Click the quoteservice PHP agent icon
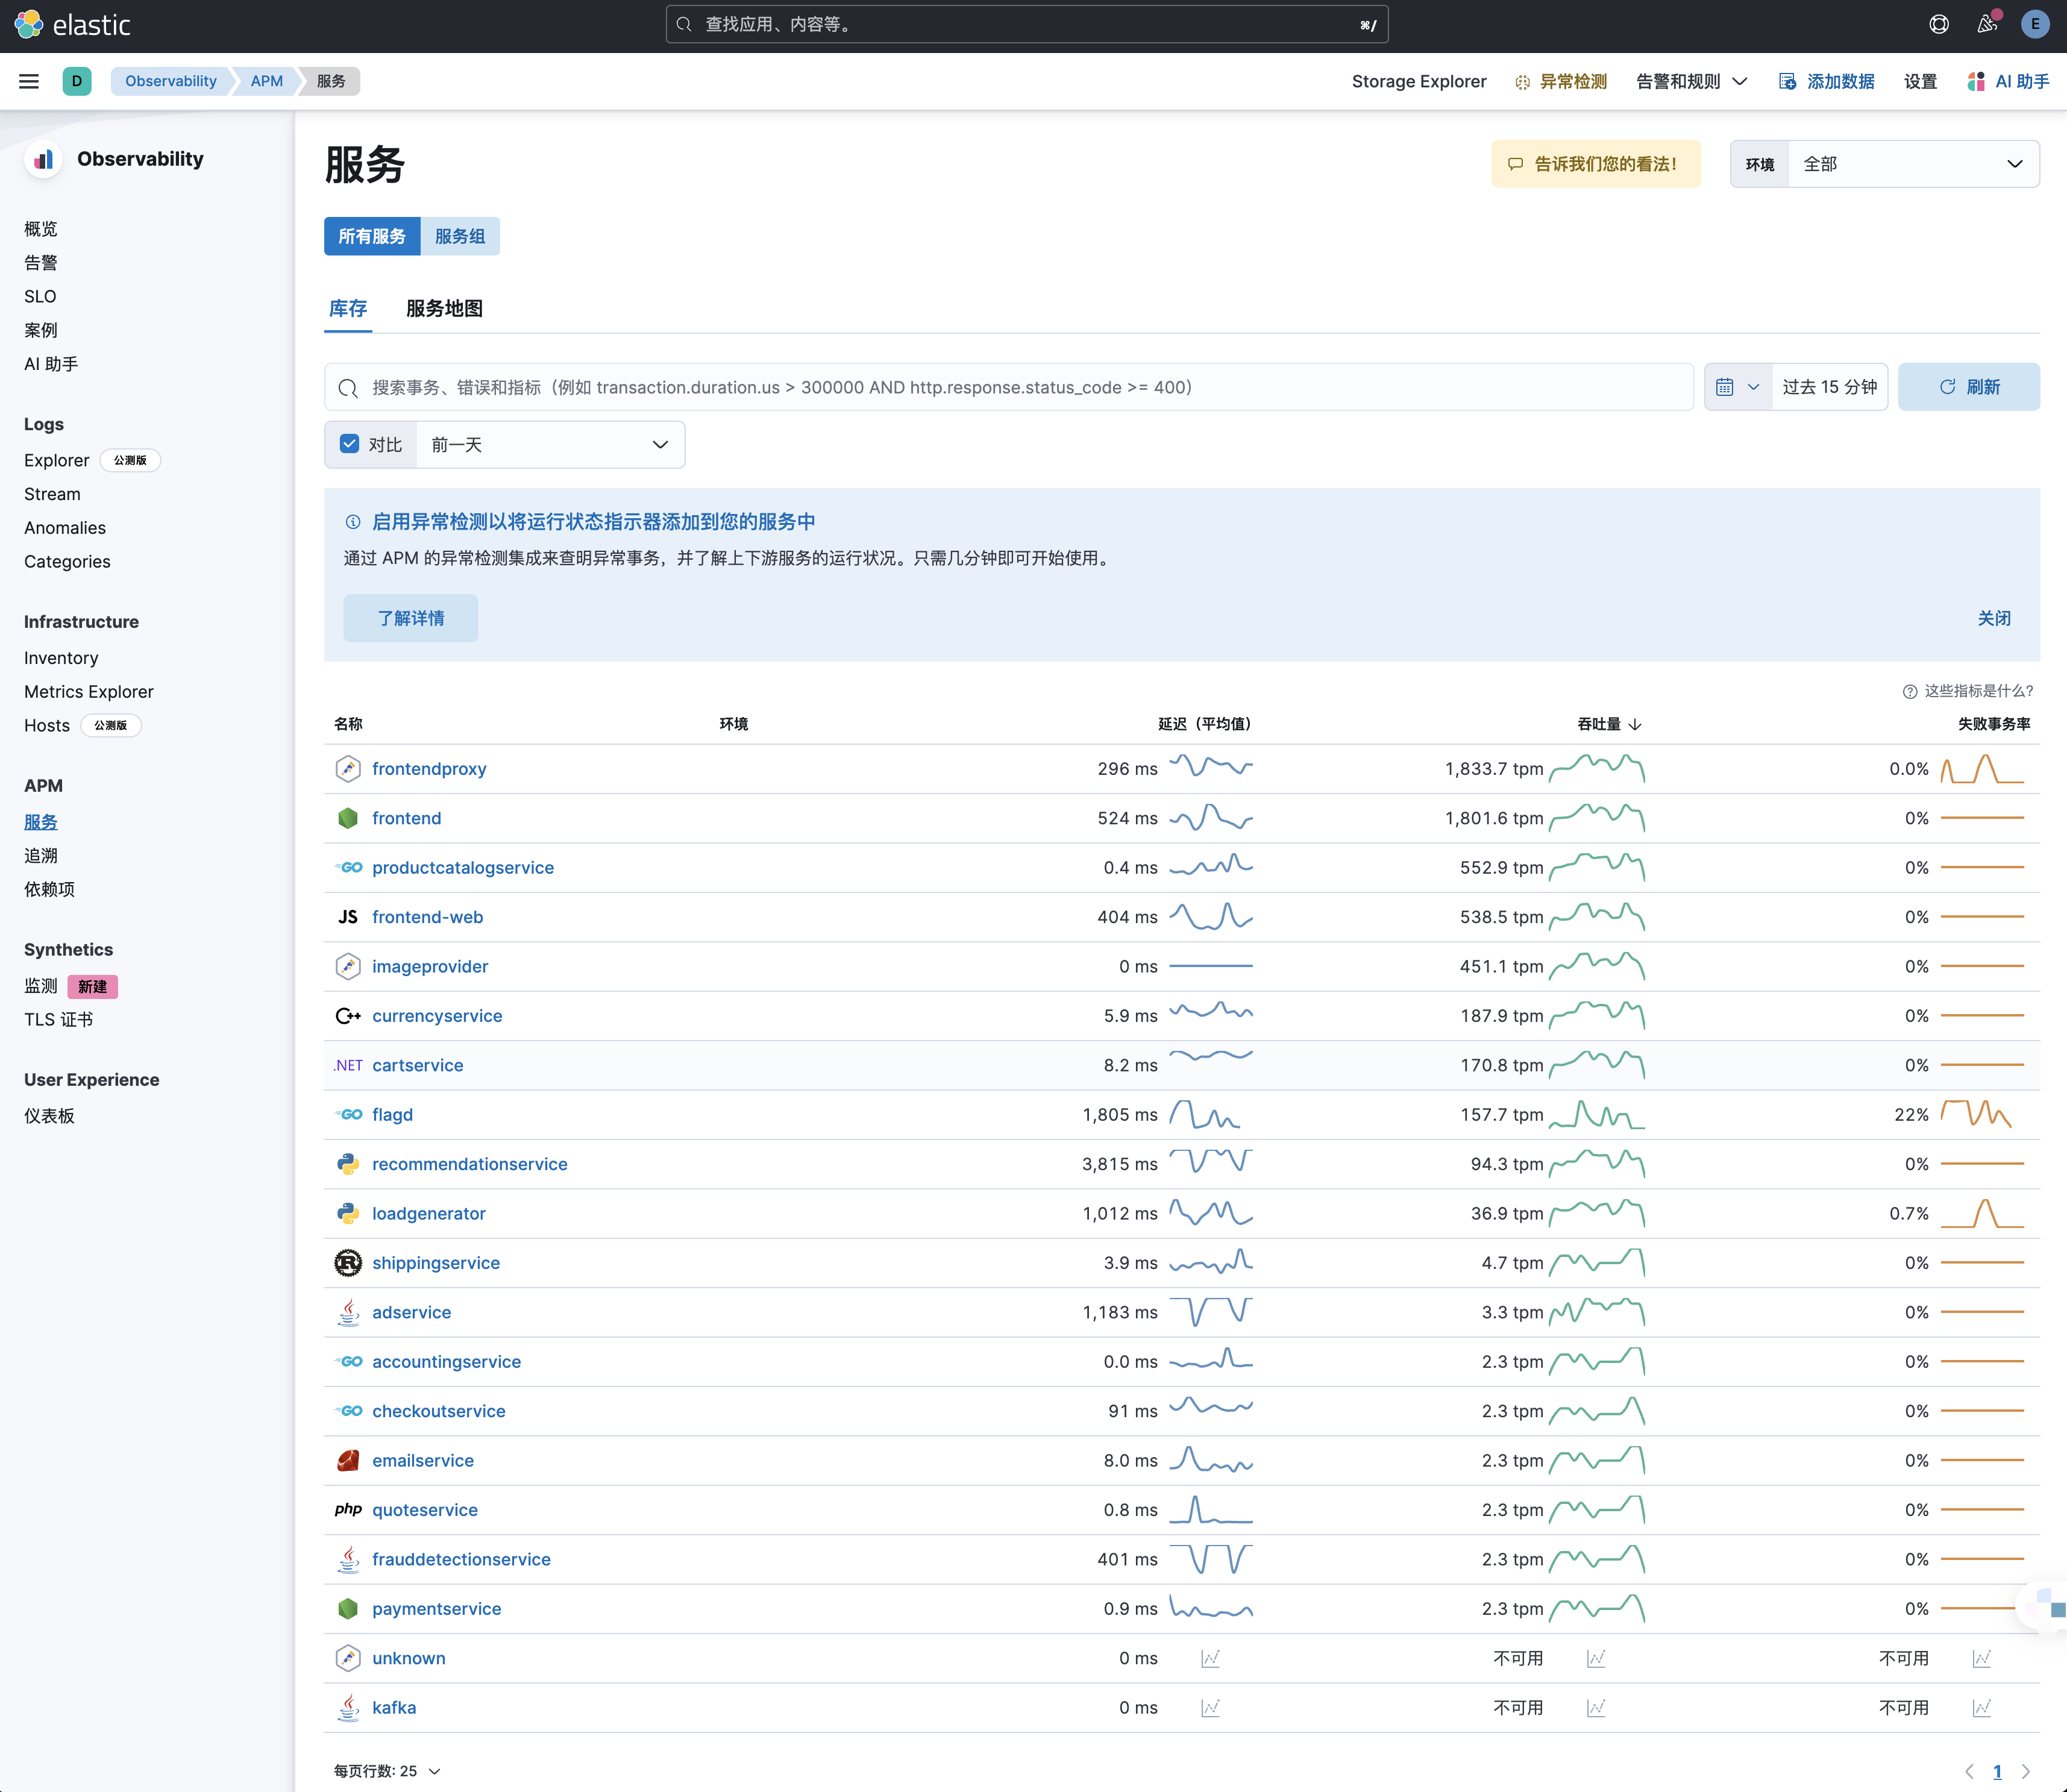The height and width of the screenshot is (1792, 2067). [348, 1509]
